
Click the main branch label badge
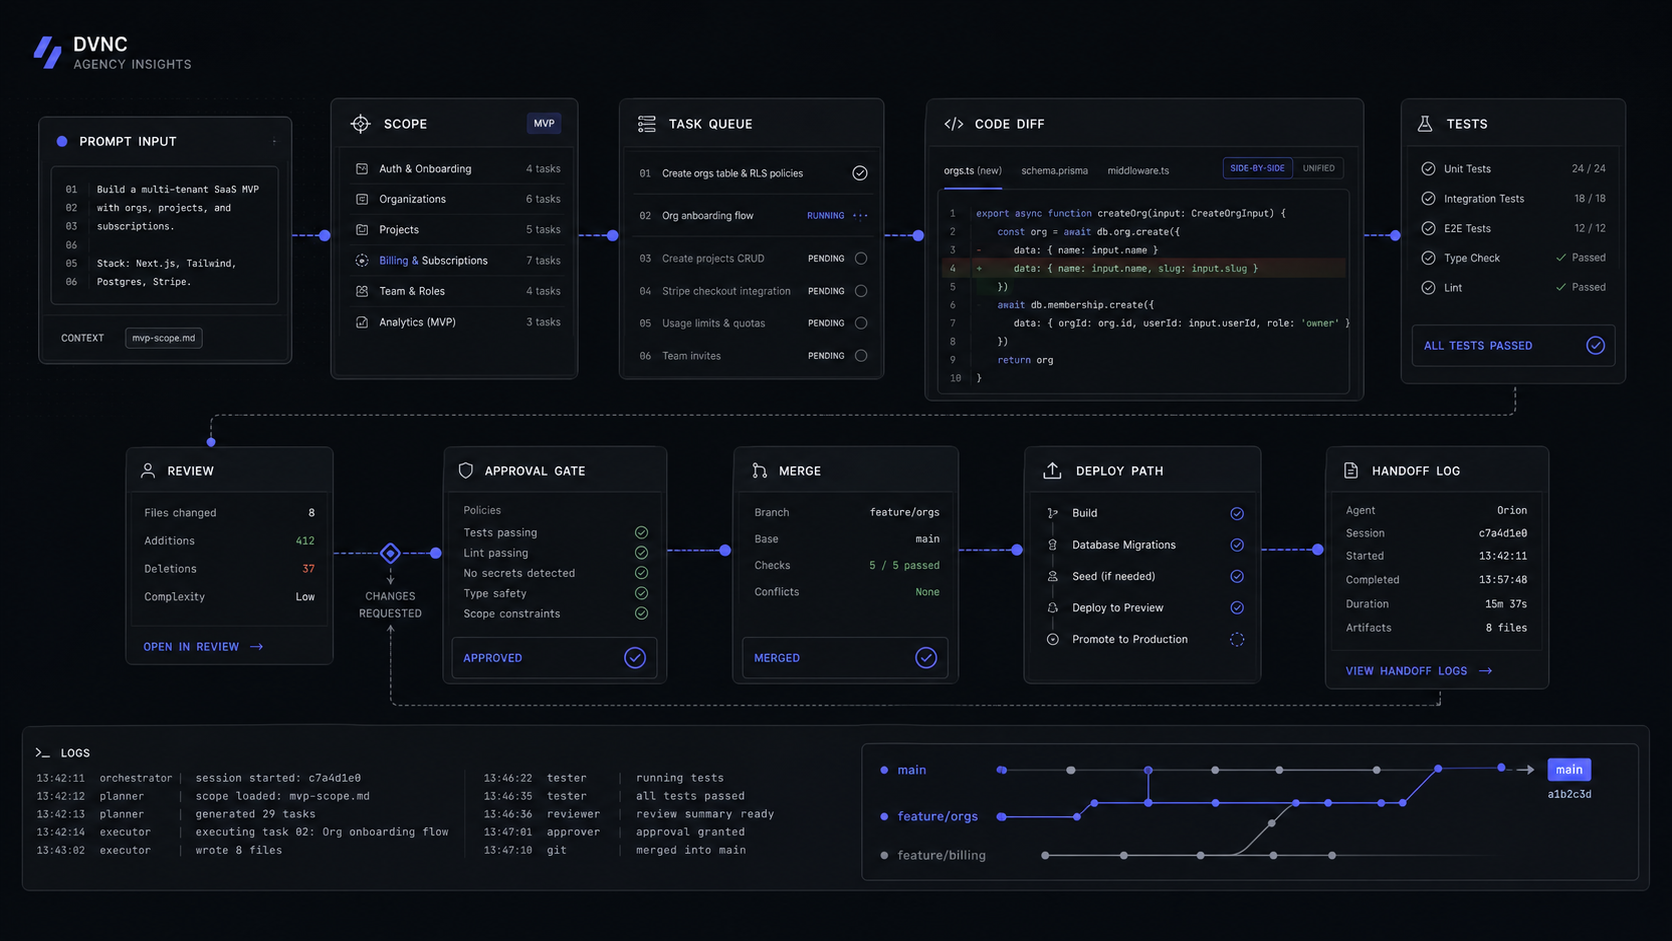[x=1569, y=769]
